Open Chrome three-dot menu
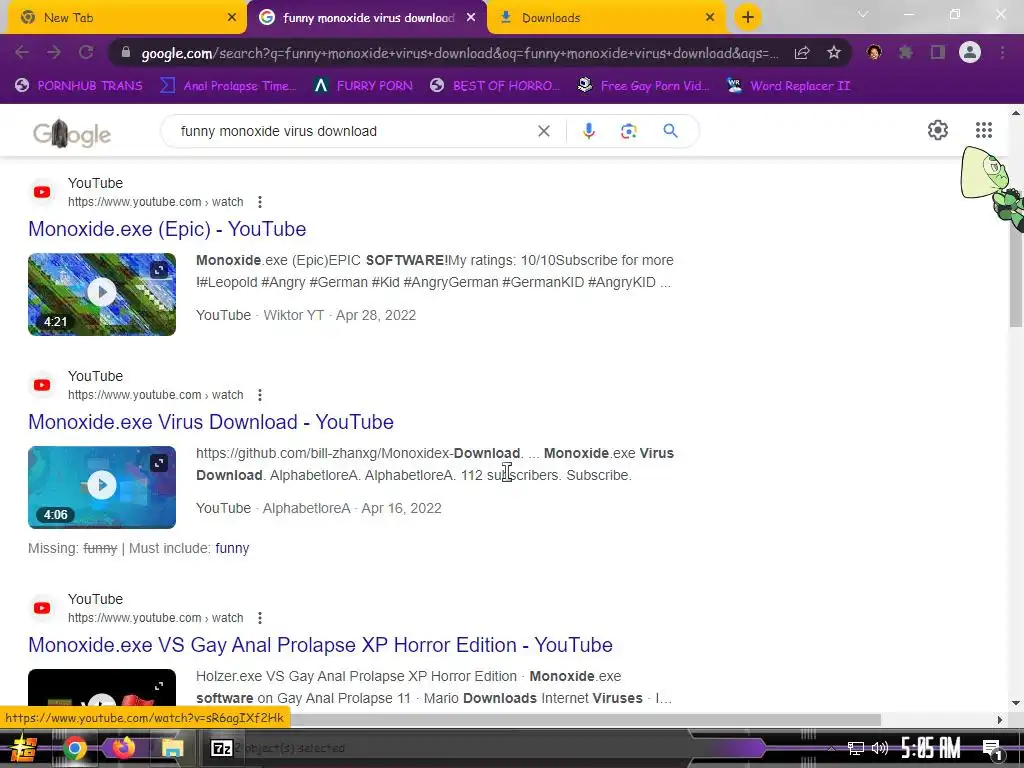Viewport: 1024px width, 768px height. click(1002, 52)
